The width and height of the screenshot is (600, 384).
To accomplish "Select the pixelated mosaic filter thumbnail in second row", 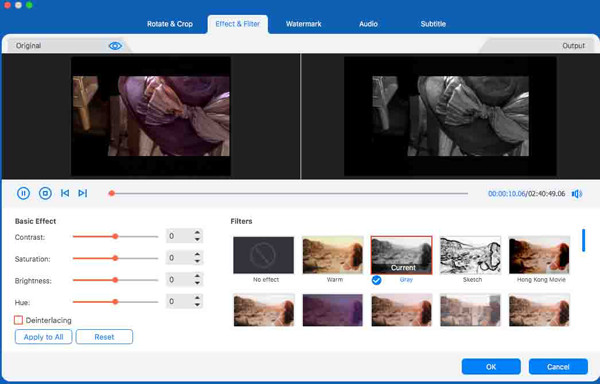I will (x=470, y=310).
